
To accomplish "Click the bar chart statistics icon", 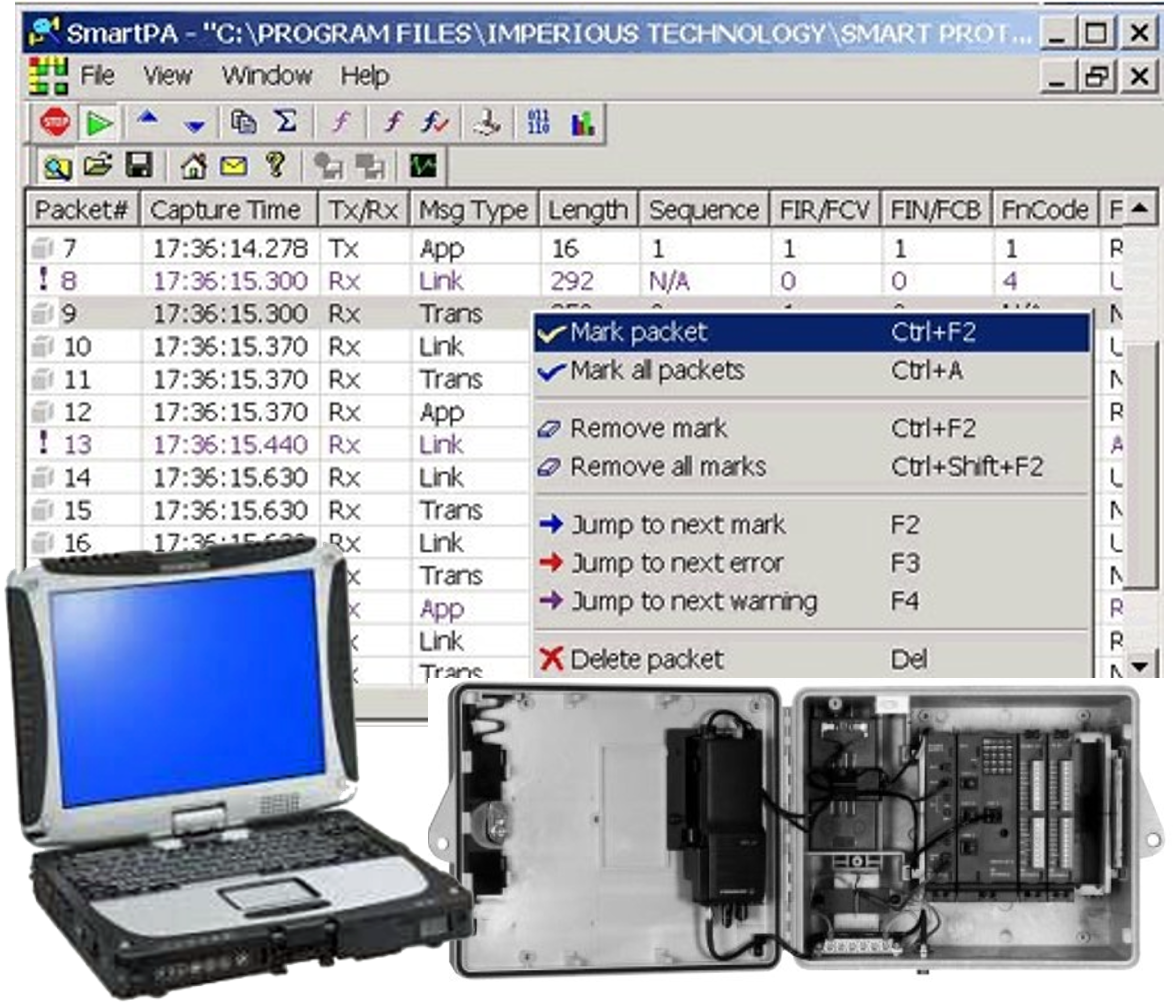I will pyautogui.click(x=582, y=123).
